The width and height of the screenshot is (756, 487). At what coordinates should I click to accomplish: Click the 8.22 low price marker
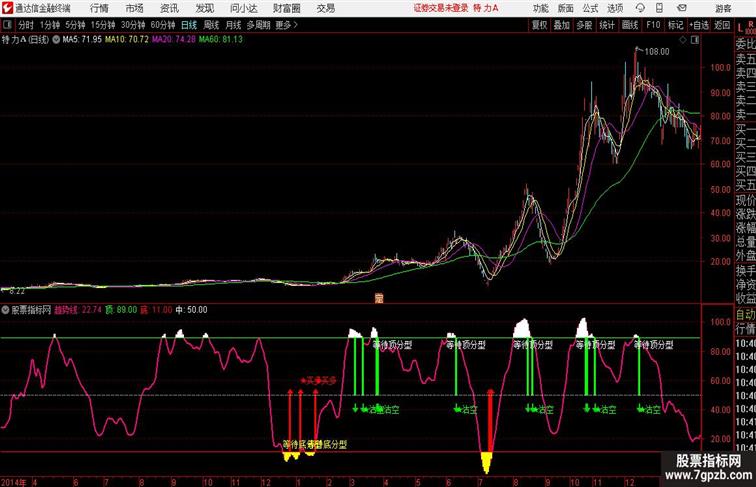[17, 291]
